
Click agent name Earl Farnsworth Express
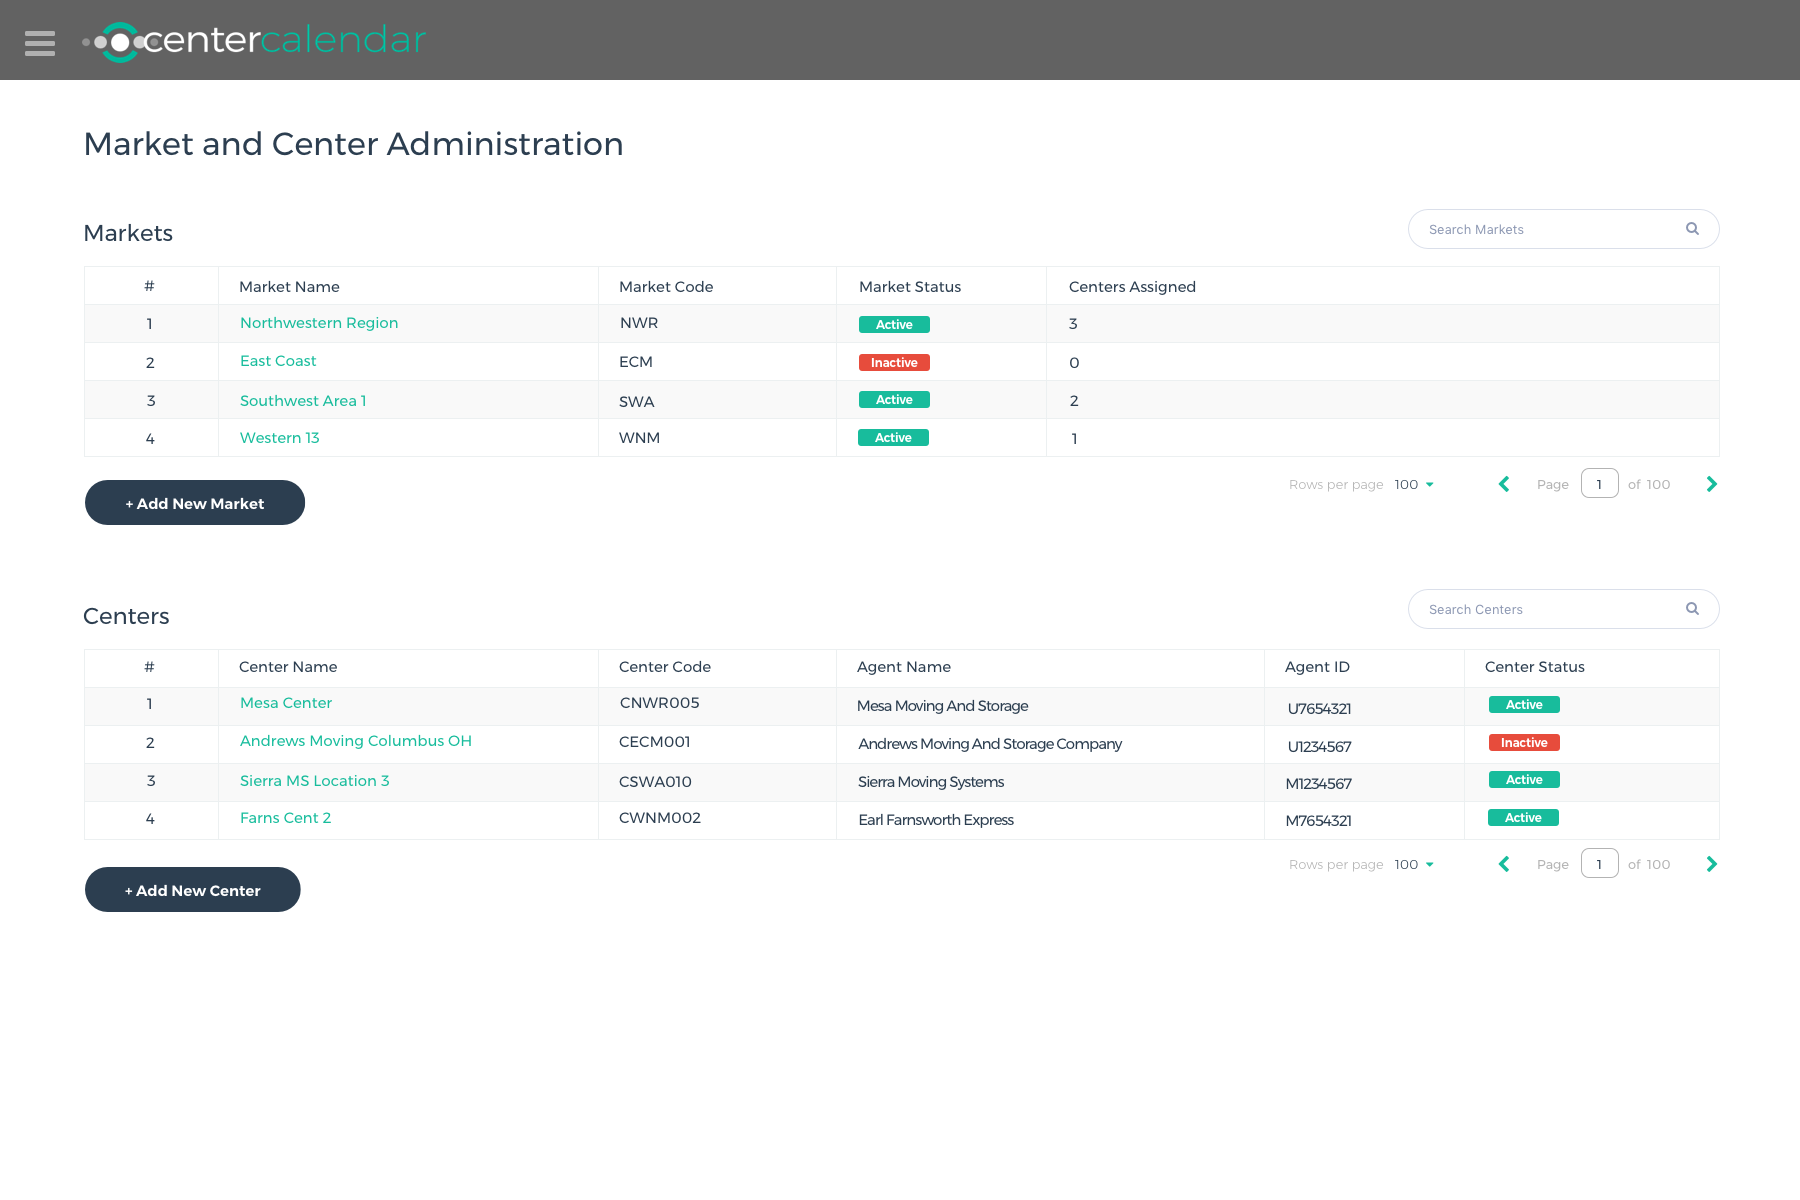tap(936, 820)
